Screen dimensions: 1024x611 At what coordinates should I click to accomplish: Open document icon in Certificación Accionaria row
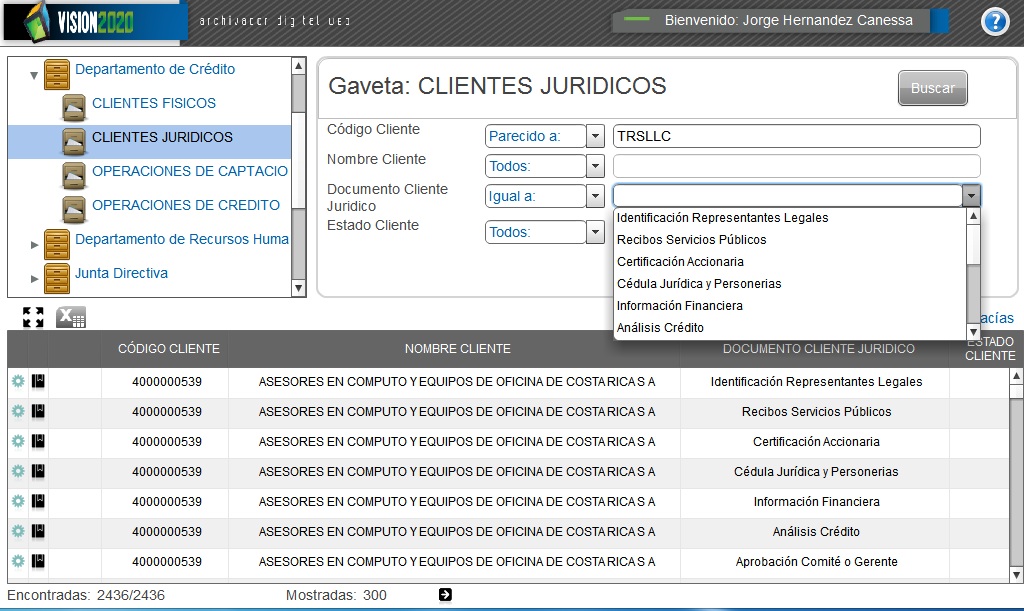[x=39, y=441]
